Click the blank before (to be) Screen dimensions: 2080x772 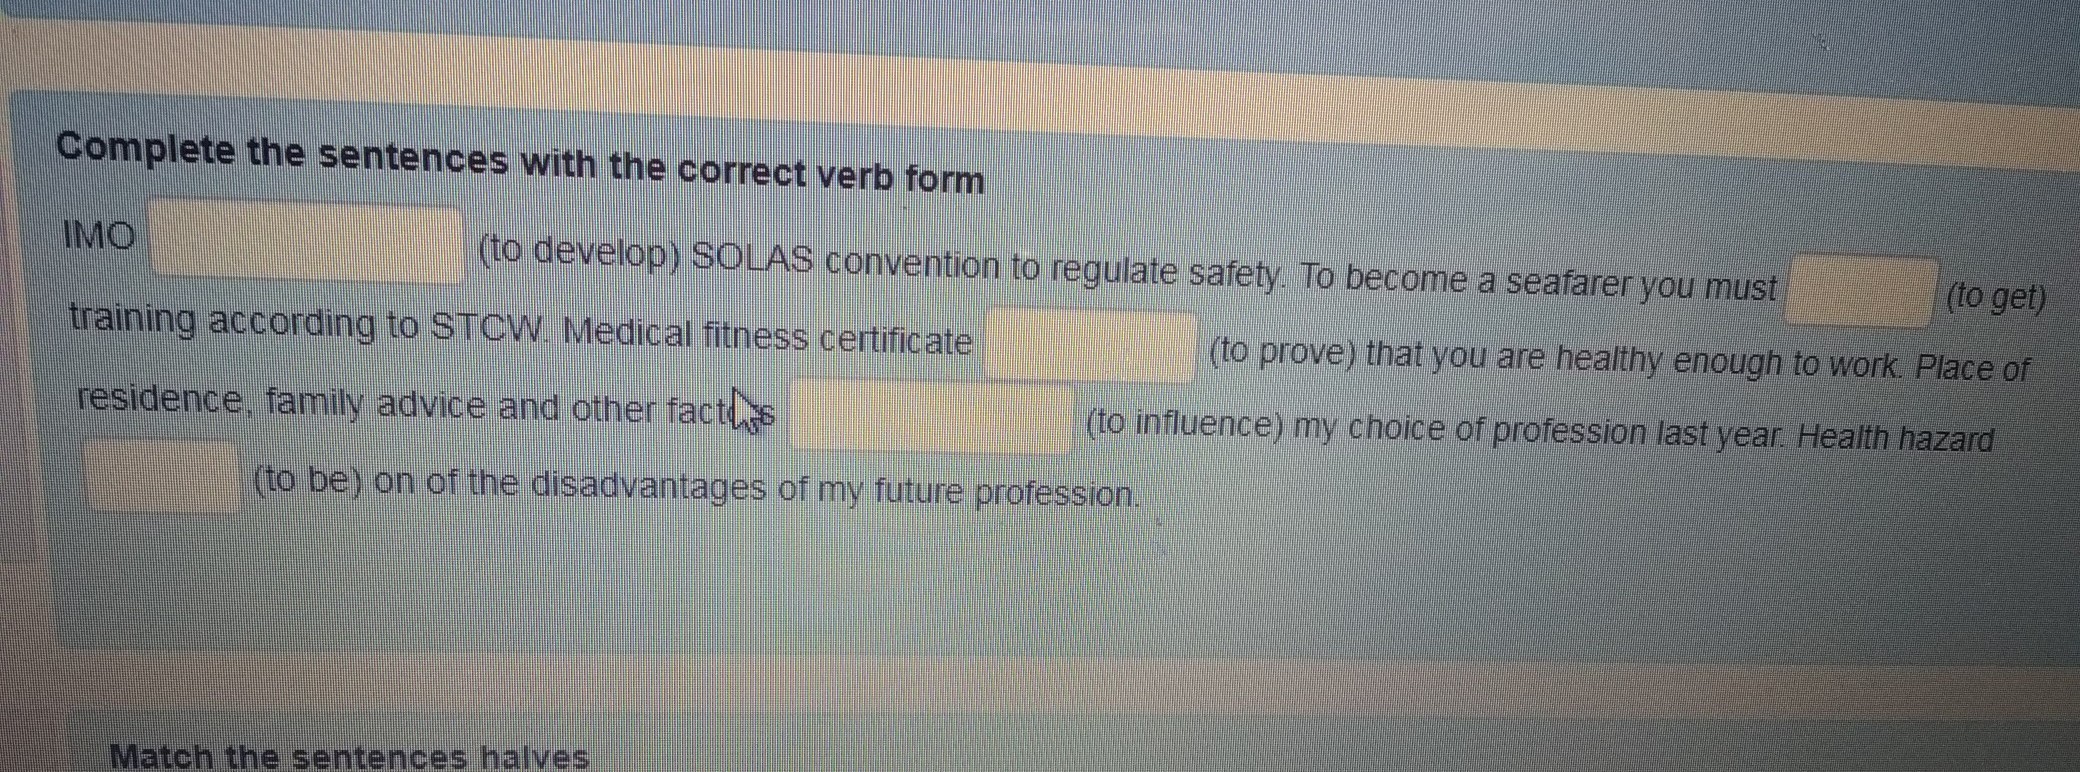pyautogui.click(x=162, y=477)
